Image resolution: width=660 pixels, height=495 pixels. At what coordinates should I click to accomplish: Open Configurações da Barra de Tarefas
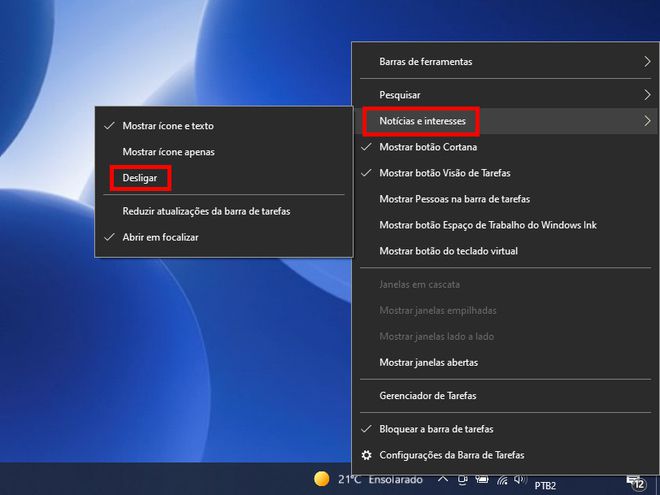[505, 455]
